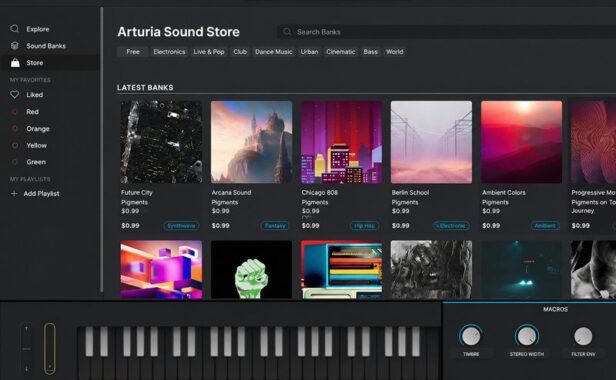The height and width of the screenshot is (380, 616).
Task: Open the green fist bank thumbnail
Action: click(x=251, y=270)
